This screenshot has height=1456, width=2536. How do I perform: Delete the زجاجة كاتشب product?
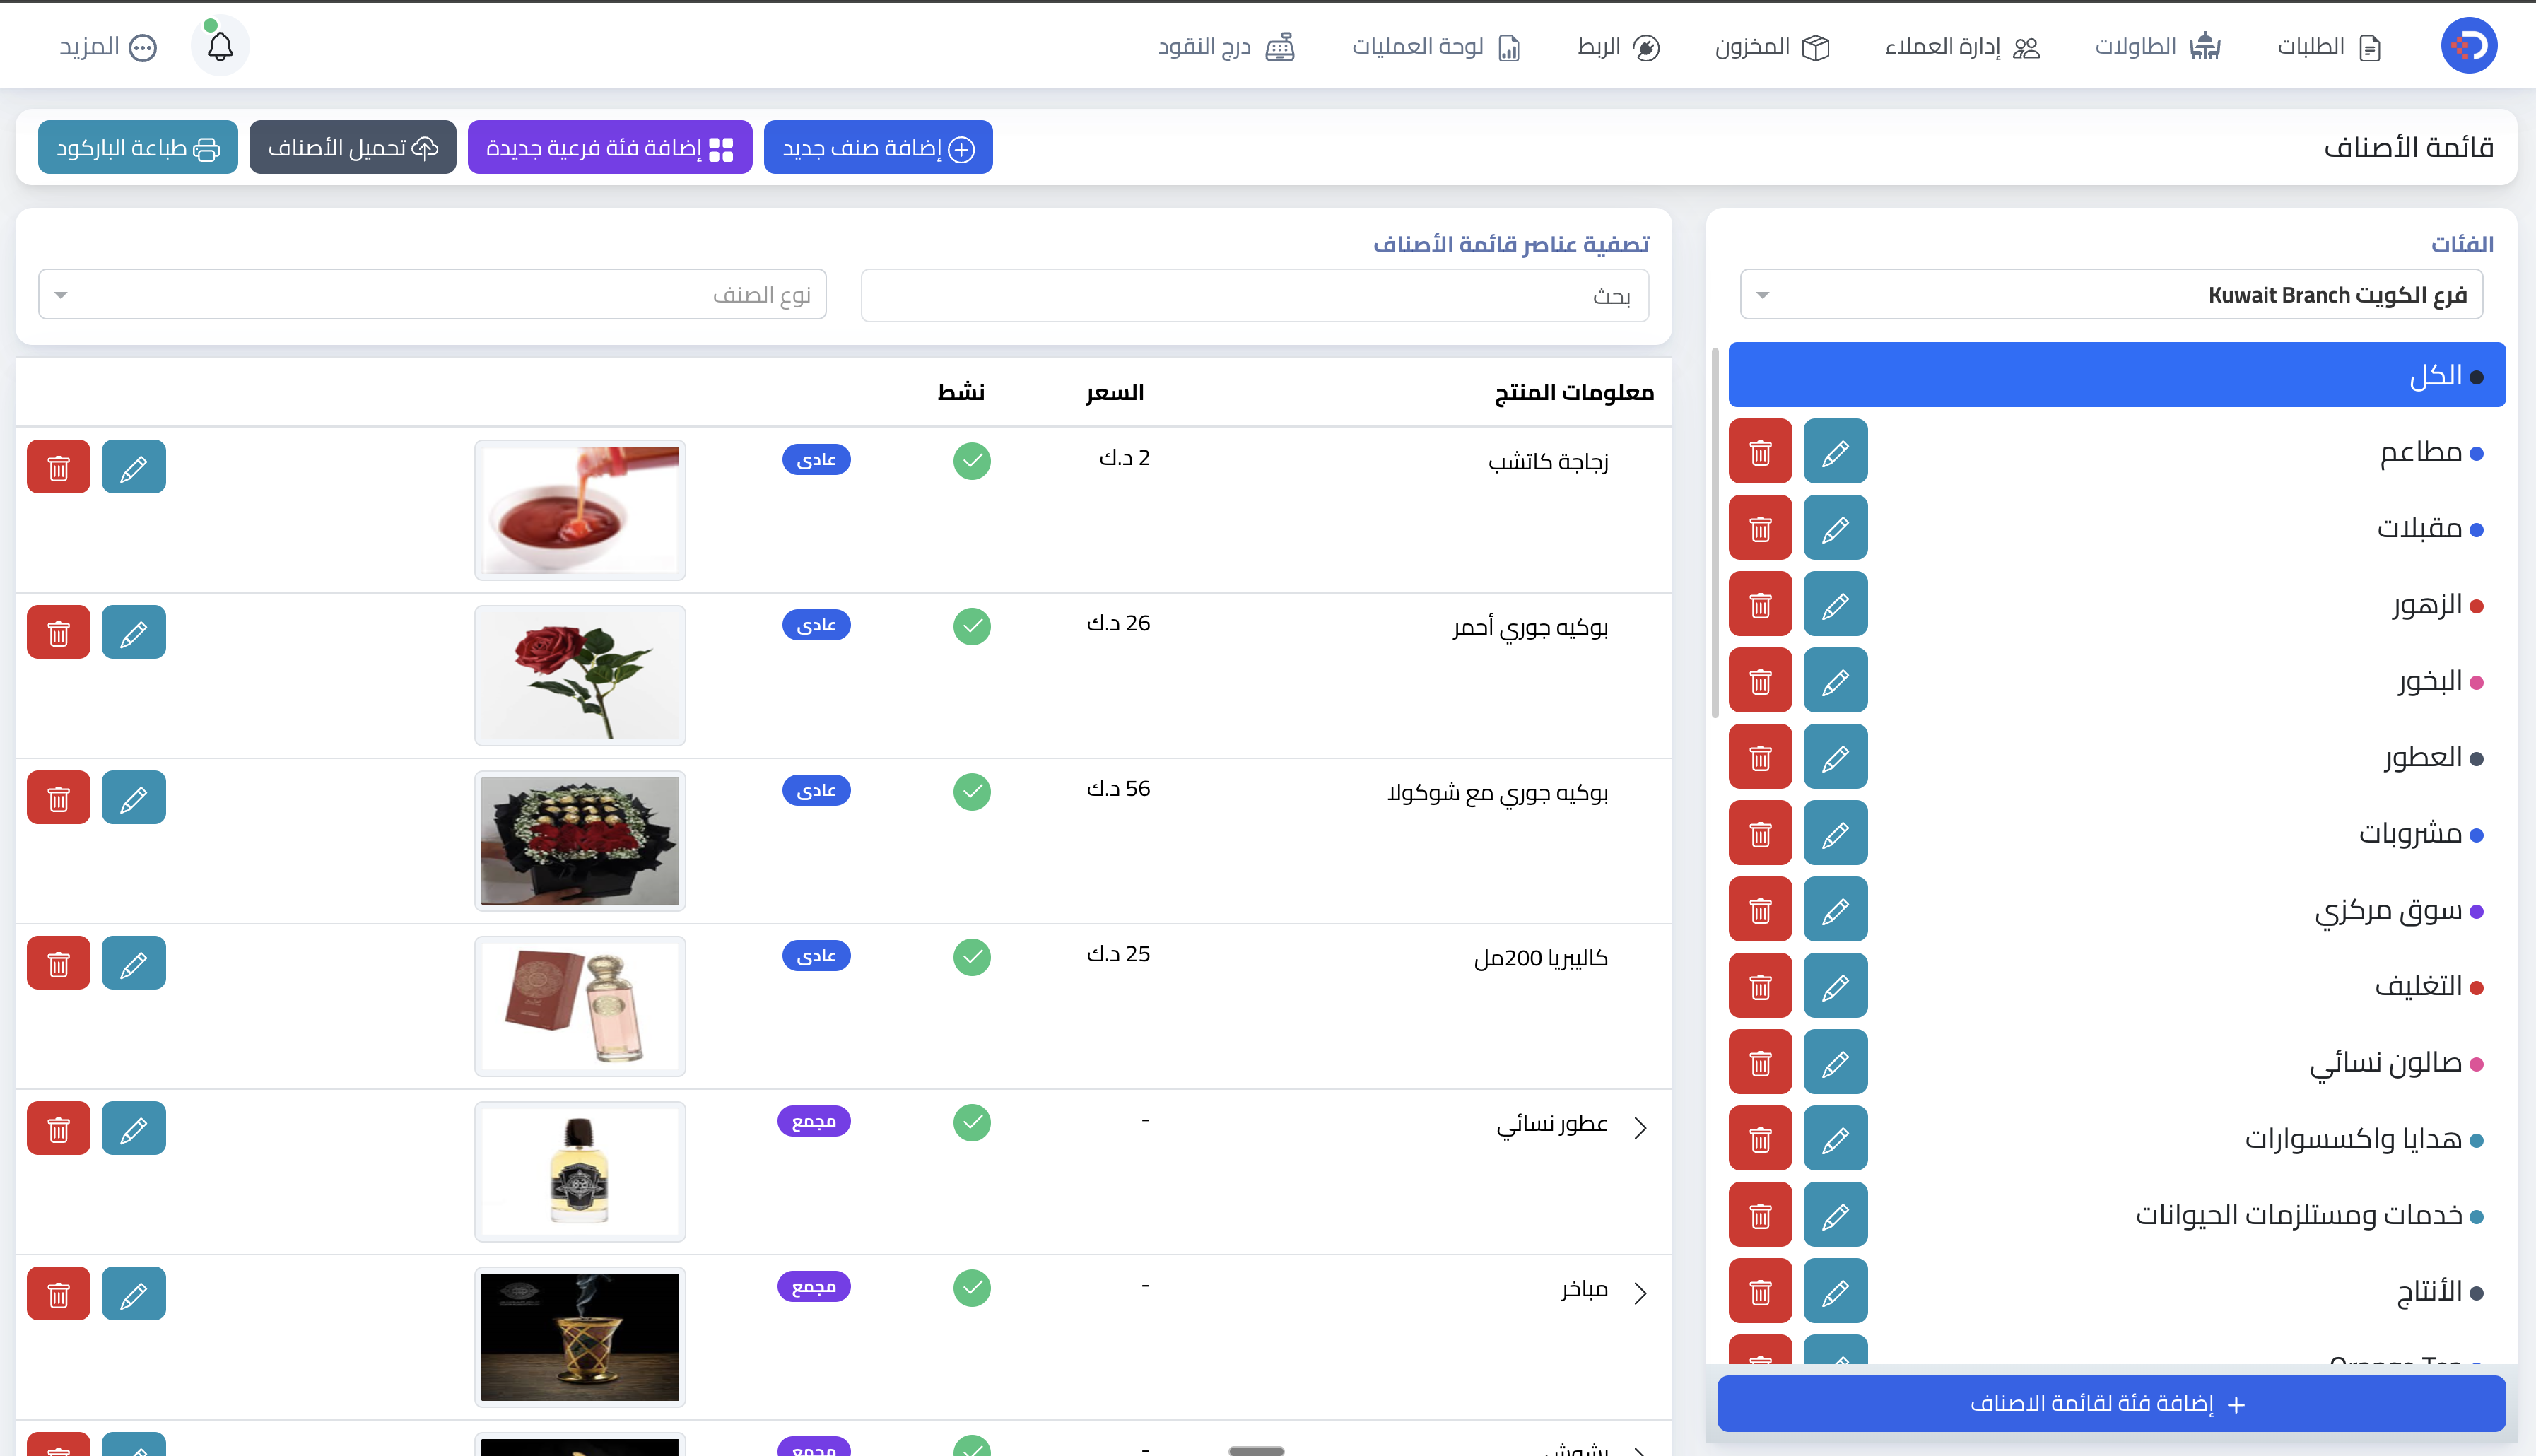pyautogui.click(x=58, y=467)
